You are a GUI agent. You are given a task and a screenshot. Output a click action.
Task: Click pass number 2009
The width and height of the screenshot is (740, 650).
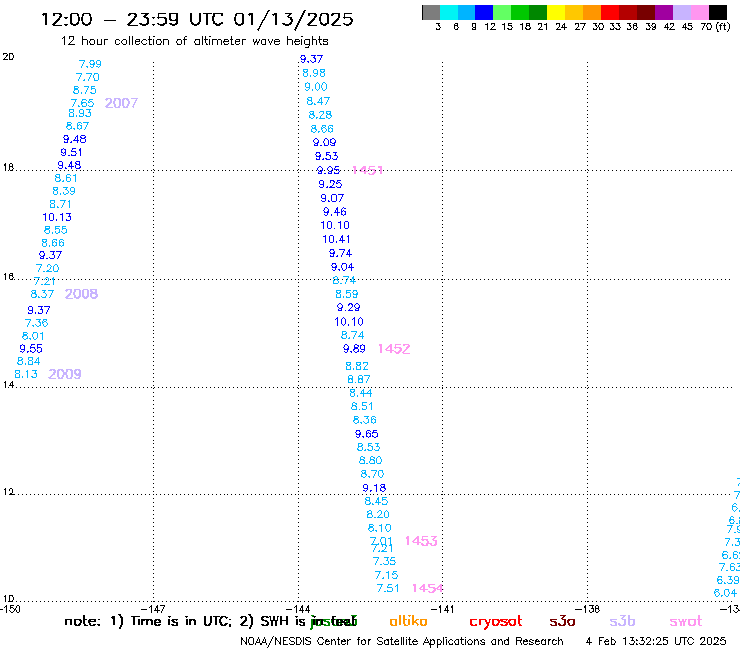[65, 374]
